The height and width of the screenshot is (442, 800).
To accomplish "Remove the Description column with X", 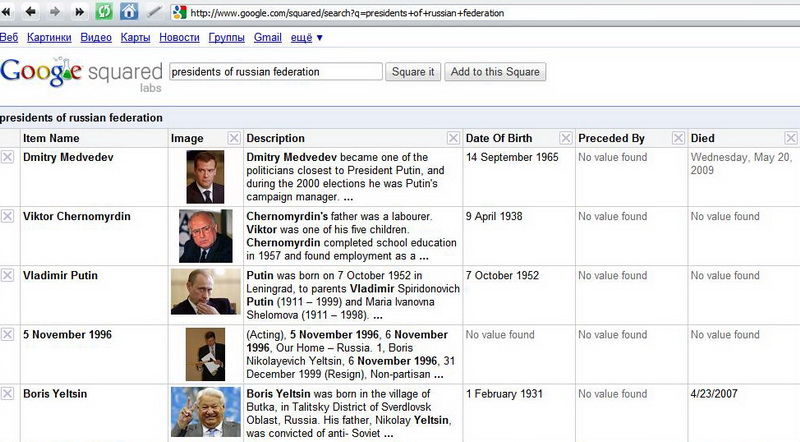I will (453, 138).
